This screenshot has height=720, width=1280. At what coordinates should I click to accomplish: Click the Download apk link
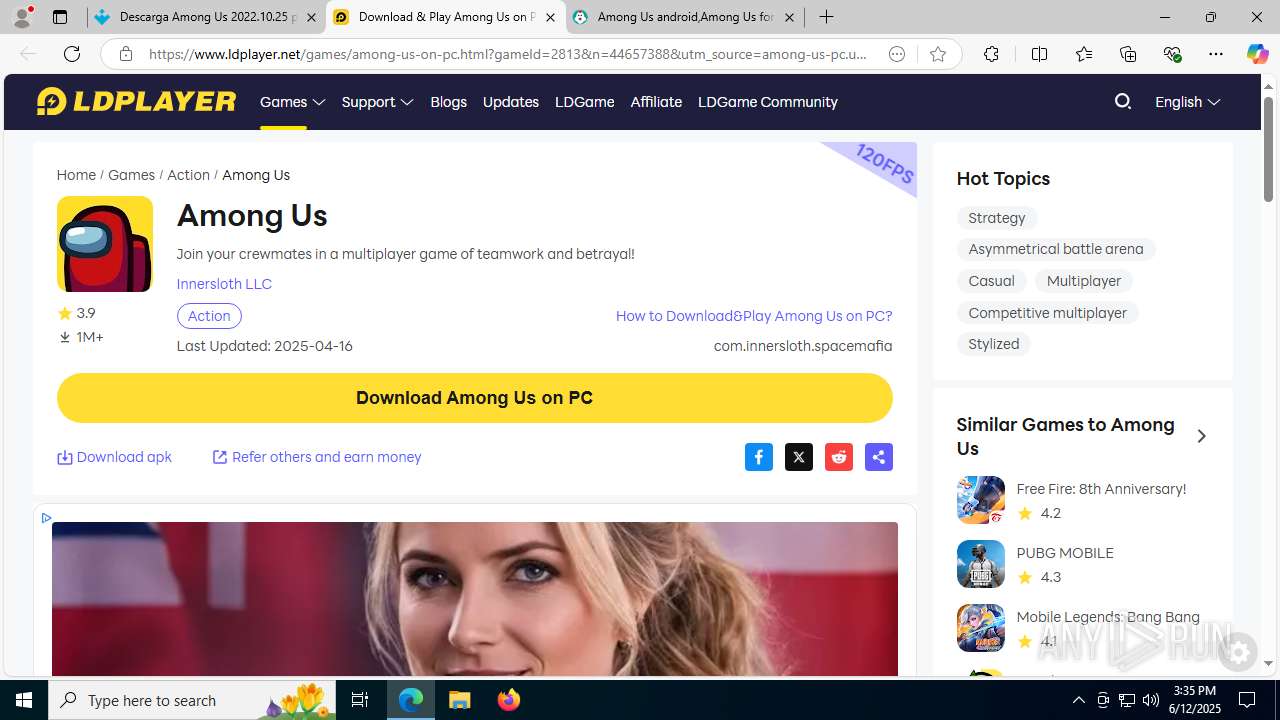coord(114,457)
